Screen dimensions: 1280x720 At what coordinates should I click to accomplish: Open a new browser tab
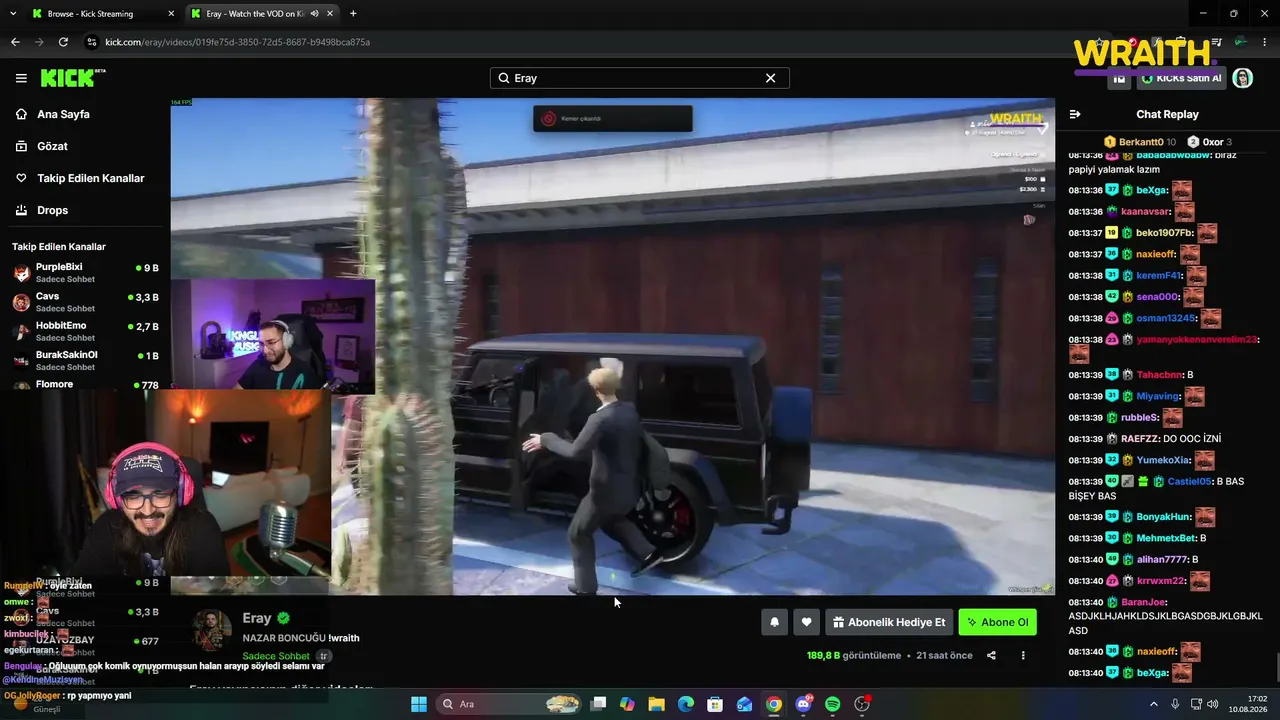click(353, 14)
